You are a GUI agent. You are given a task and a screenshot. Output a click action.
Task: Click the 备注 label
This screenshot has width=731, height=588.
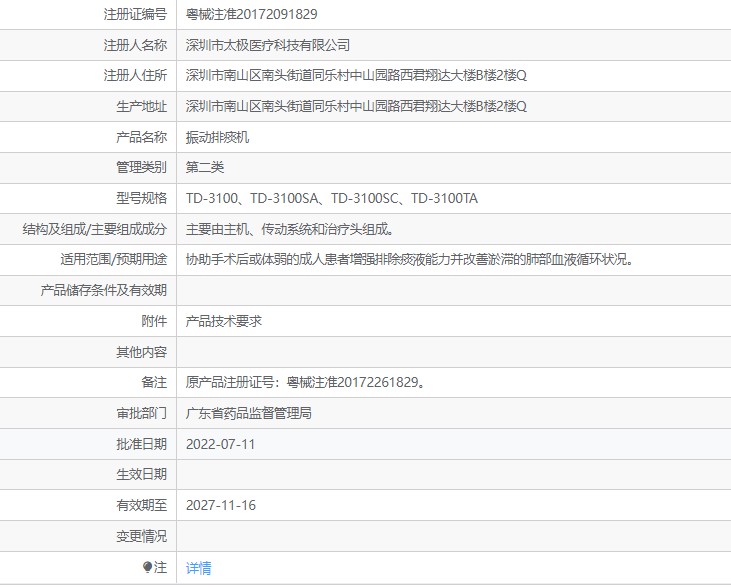[154, 382]
